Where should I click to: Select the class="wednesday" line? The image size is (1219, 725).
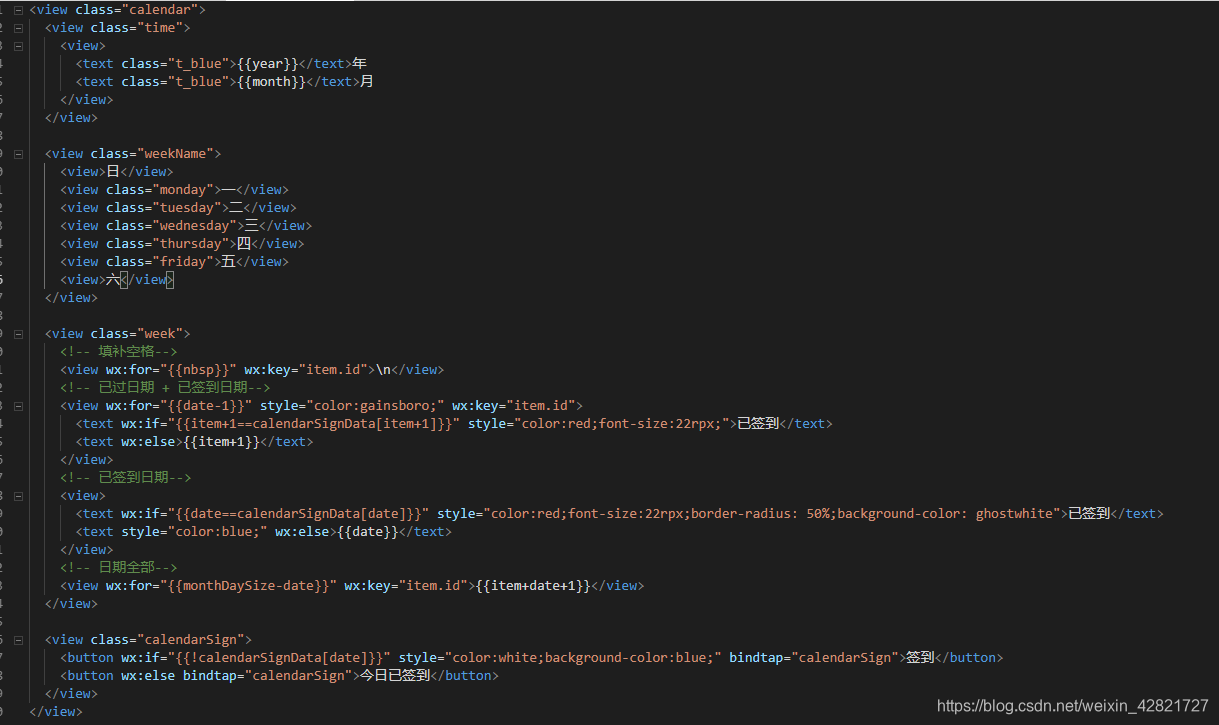point(186,226)
